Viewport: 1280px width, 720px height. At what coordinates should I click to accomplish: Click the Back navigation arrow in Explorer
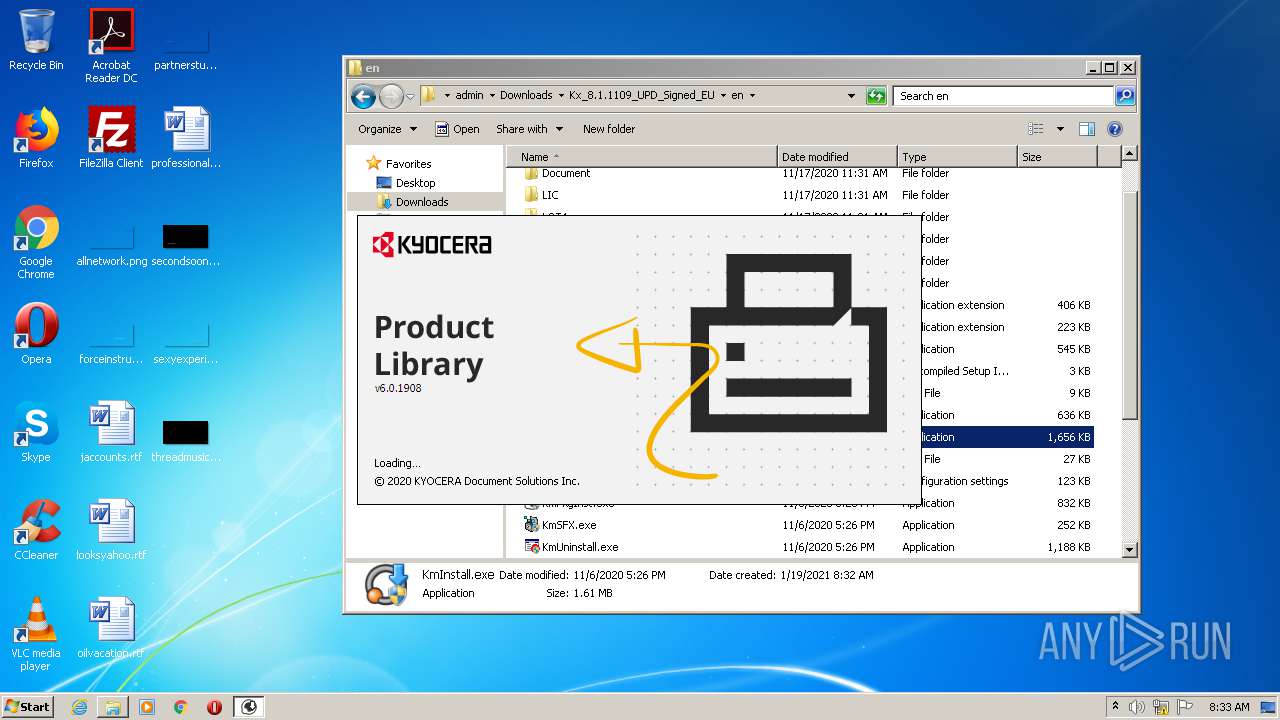pyautogui.click(x=363, y=96)
